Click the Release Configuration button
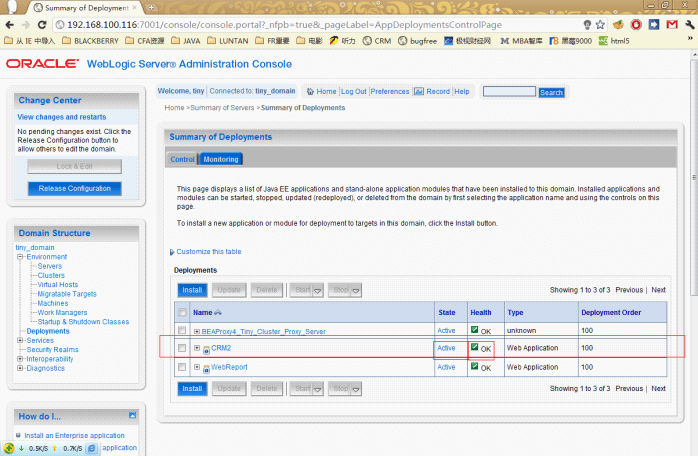Viewport: 698px width, 456px height. 74,188
